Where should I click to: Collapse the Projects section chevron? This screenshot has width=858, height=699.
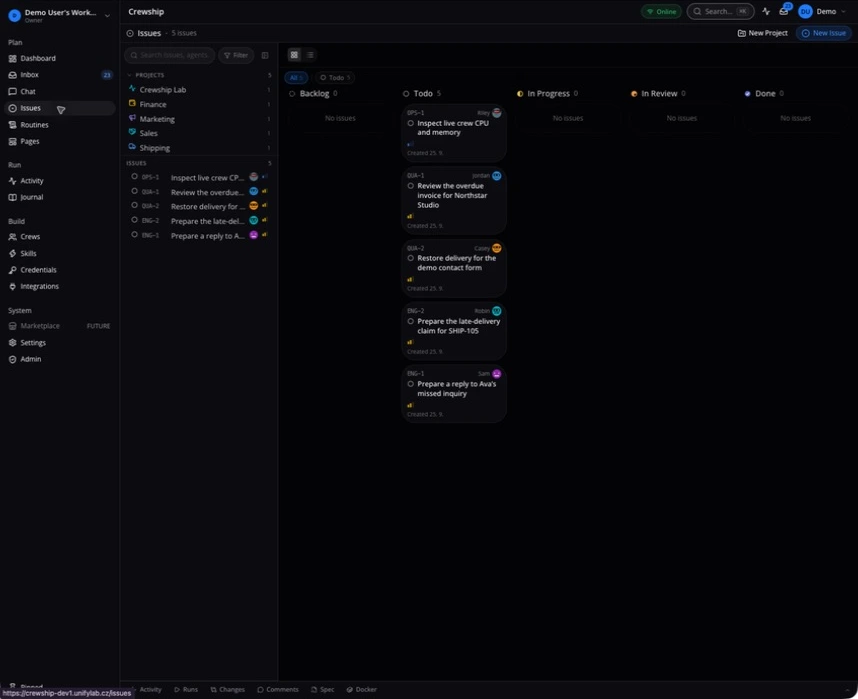click(130, 75)
